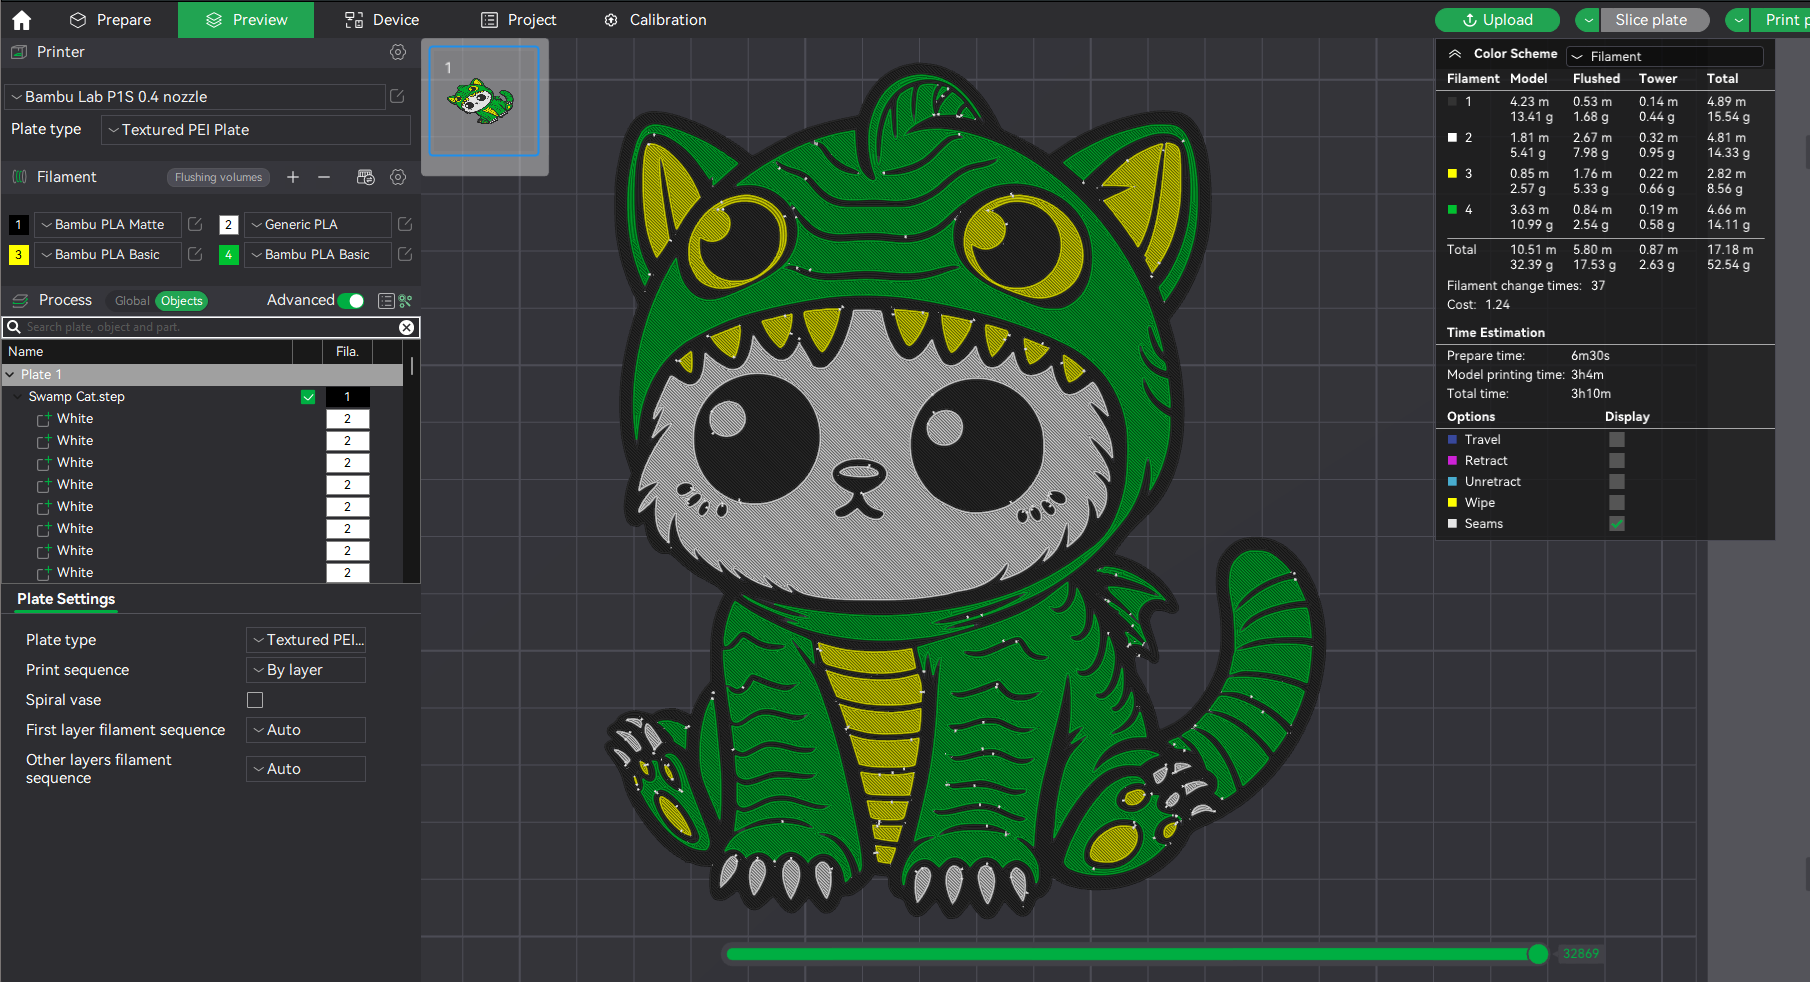The height and width of the screenshot is (982, 1810).
Task: Show Retract points in display options
Action: pyautogui.click(x=1617, y=461)
